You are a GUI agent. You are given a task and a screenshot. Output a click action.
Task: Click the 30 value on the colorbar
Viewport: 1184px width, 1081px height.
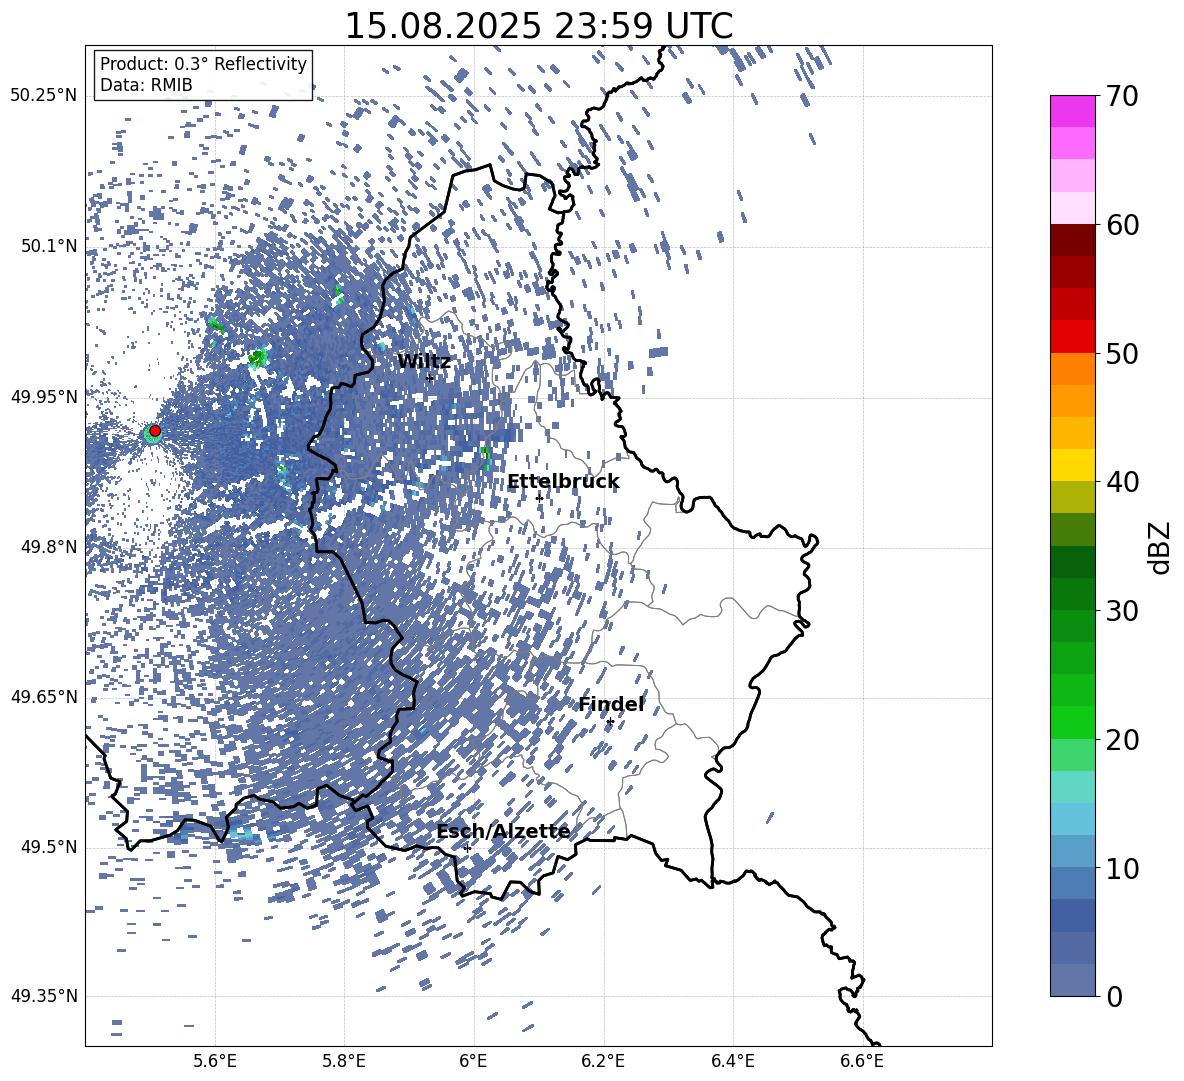click(1122, 610)
